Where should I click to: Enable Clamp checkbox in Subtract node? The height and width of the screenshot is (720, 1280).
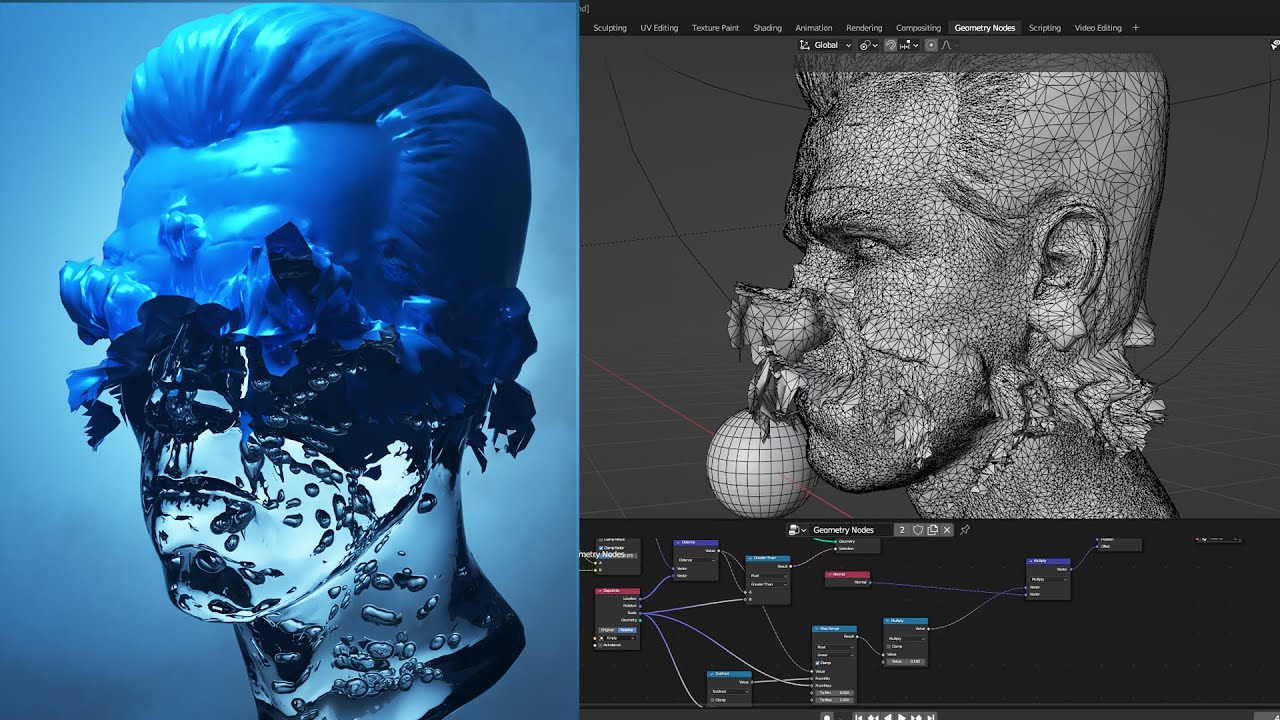point(713,700)
